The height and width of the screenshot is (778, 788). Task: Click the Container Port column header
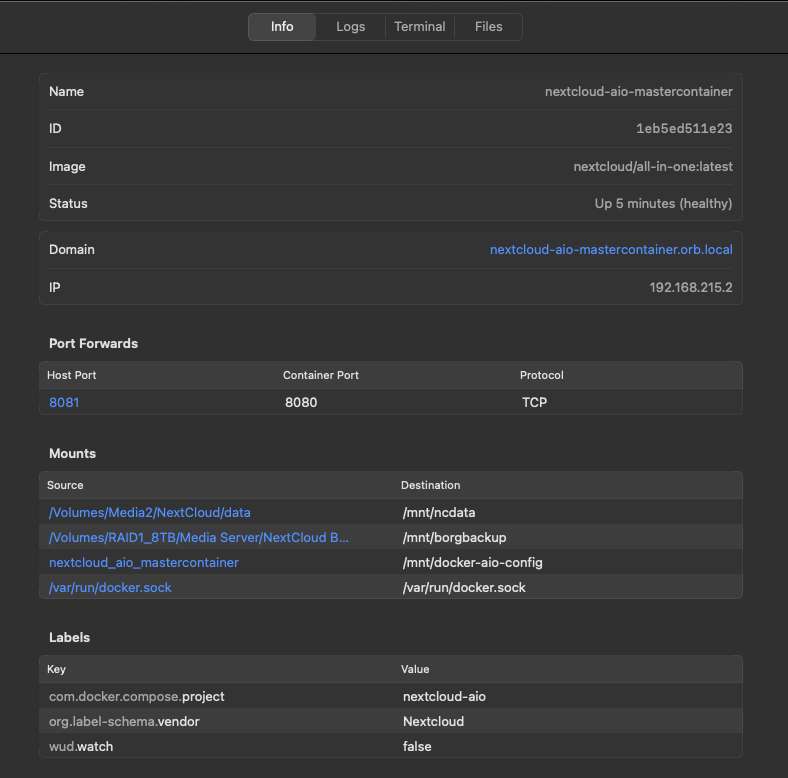pyautogui.click(x=321, y=375)
